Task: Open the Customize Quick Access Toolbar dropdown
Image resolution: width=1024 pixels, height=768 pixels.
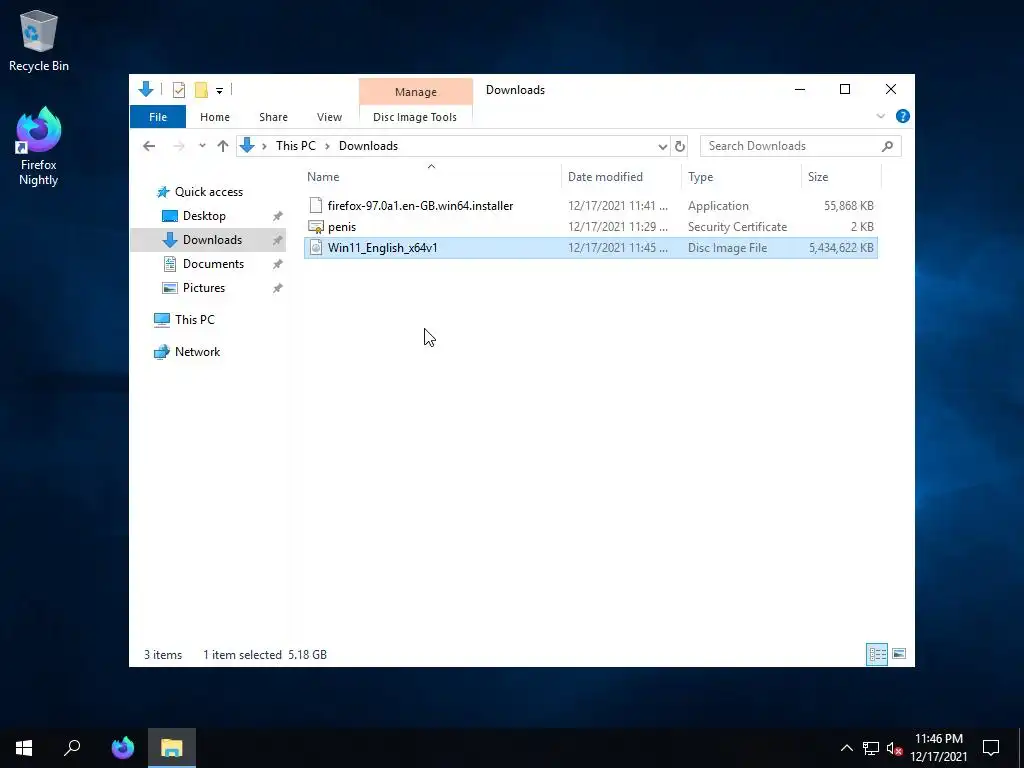Action: coord(219,91)
